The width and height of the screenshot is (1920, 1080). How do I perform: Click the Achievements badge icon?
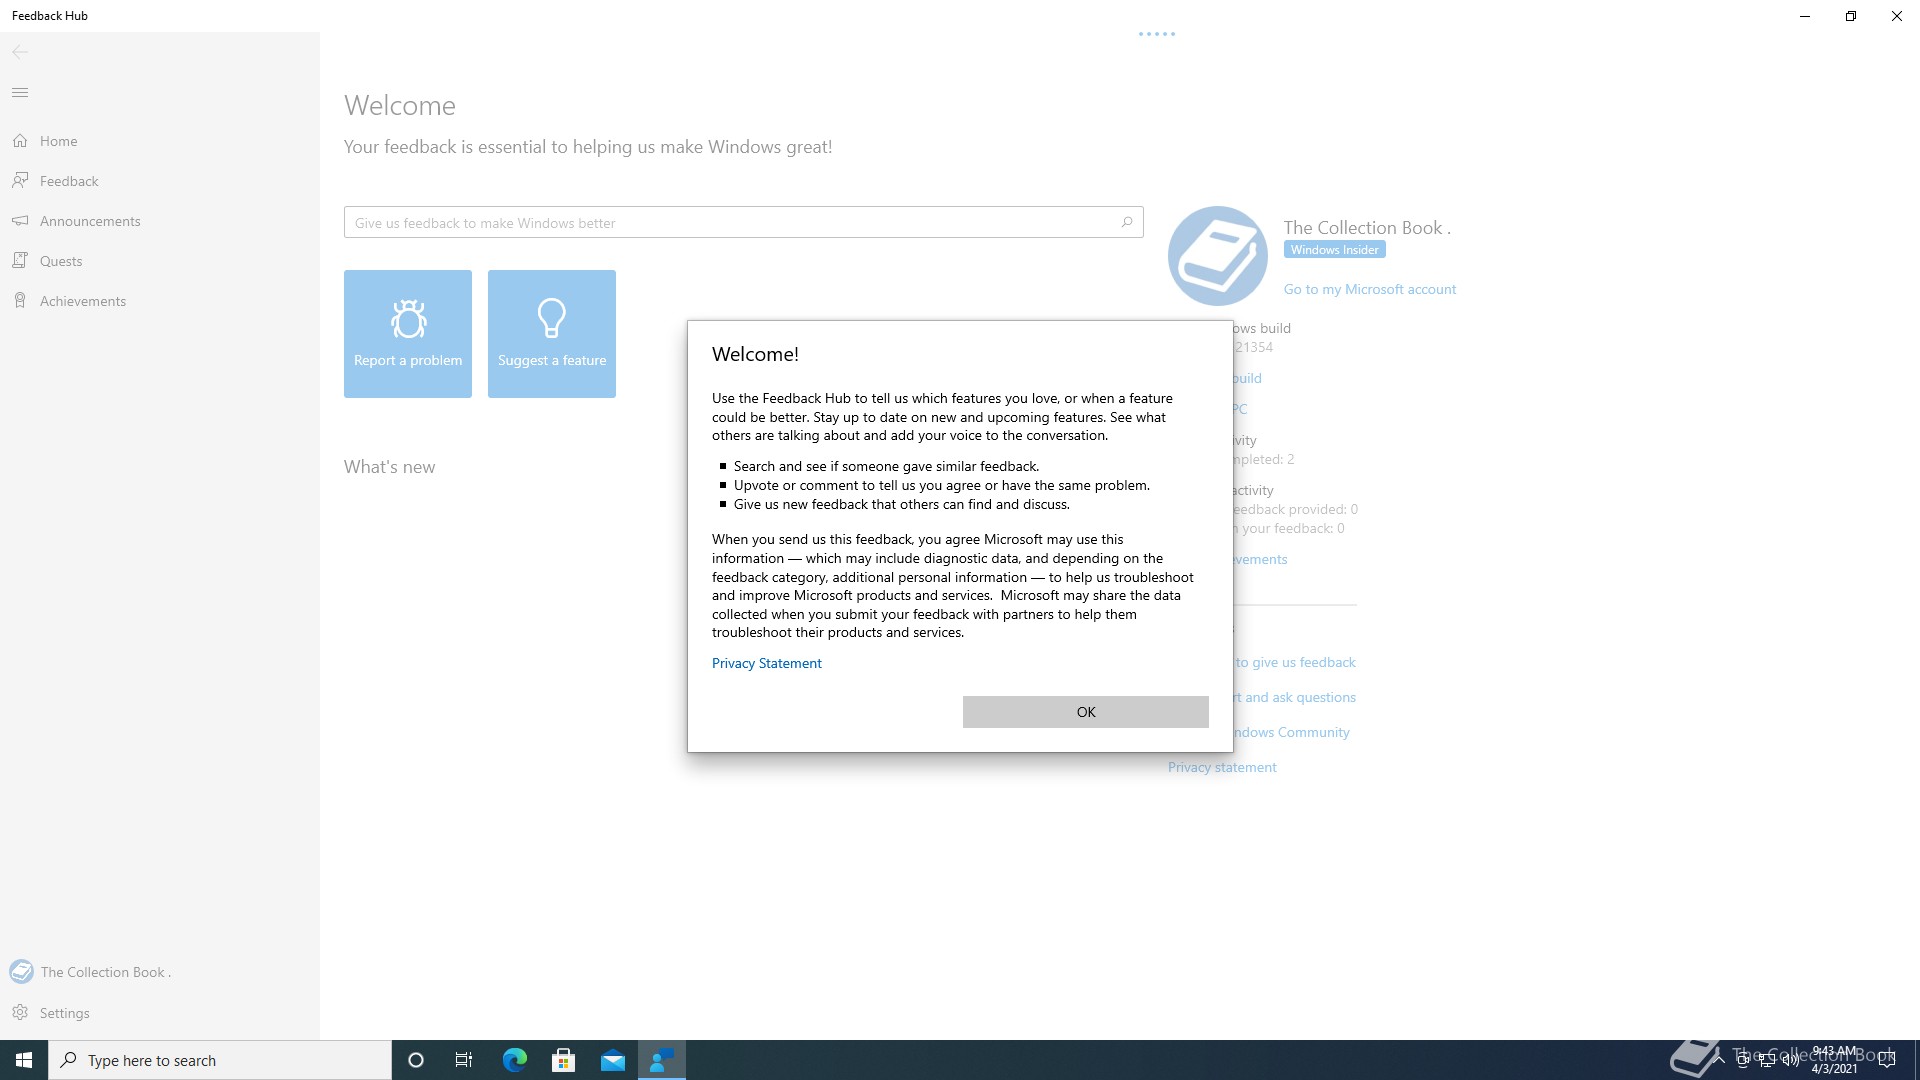point(20,301)
